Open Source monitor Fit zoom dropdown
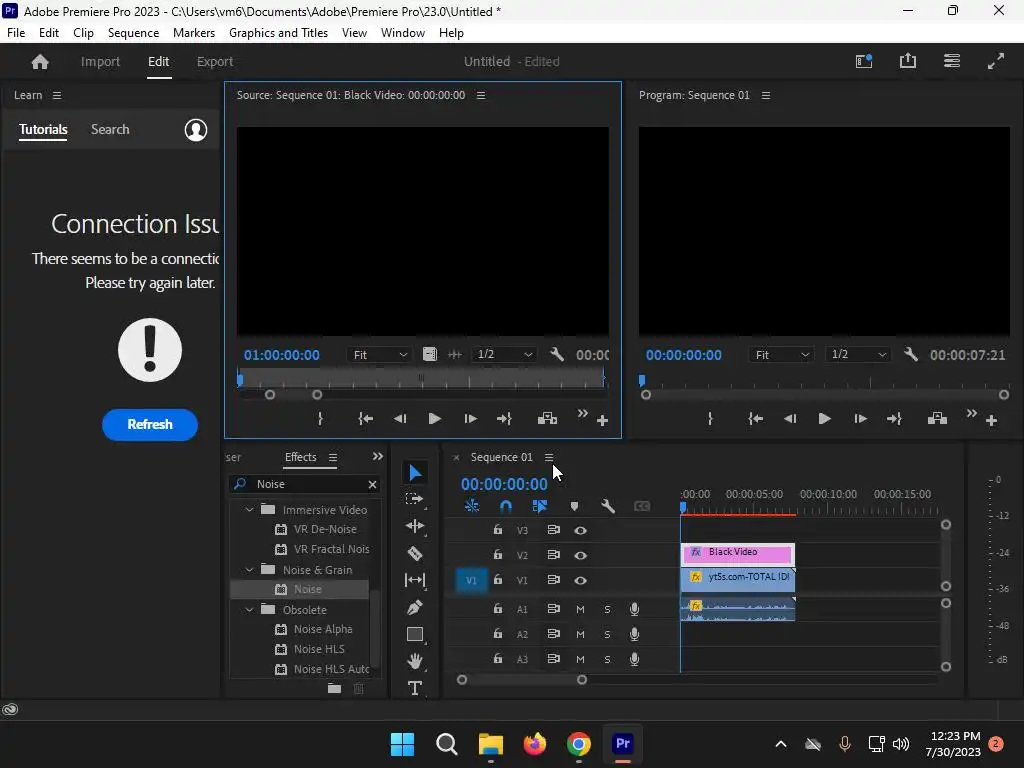 click(x=379, y=355)
